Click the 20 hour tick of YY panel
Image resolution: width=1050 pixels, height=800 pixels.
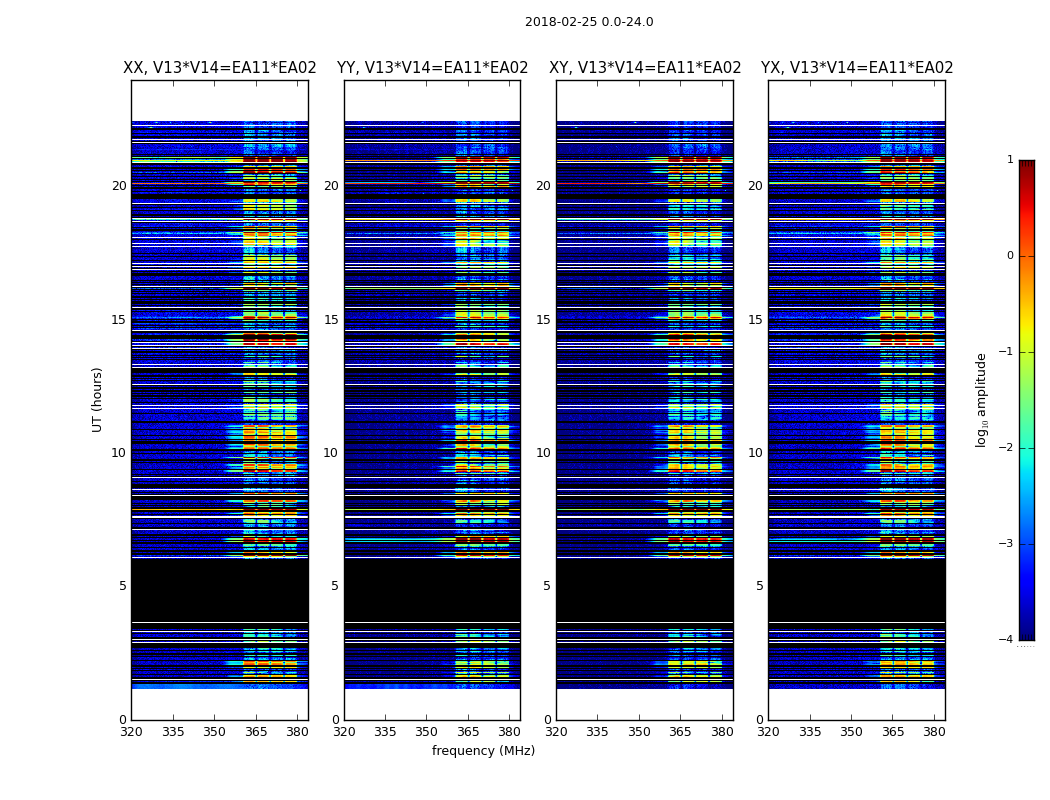(331, 185)
